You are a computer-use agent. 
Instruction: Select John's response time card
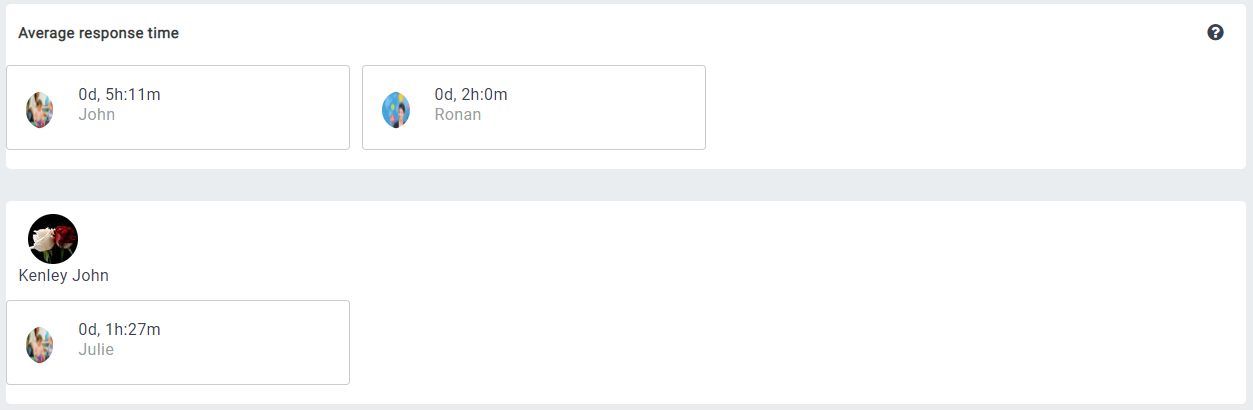click(250, 108)
